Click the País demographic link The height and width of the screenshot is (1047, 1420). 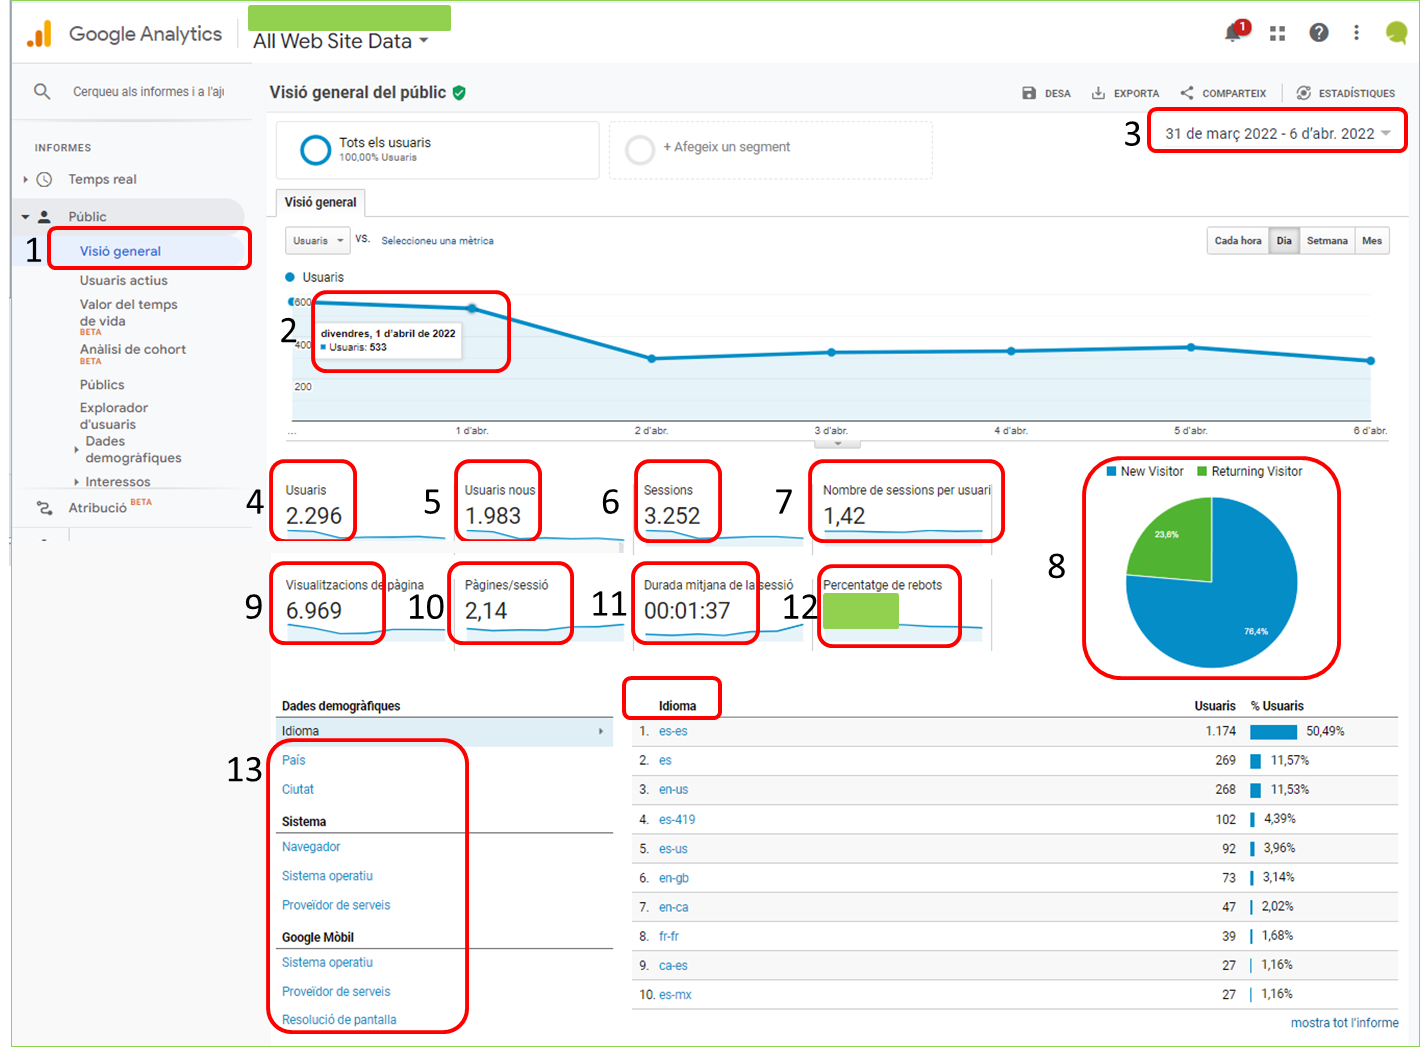(294, 760)
